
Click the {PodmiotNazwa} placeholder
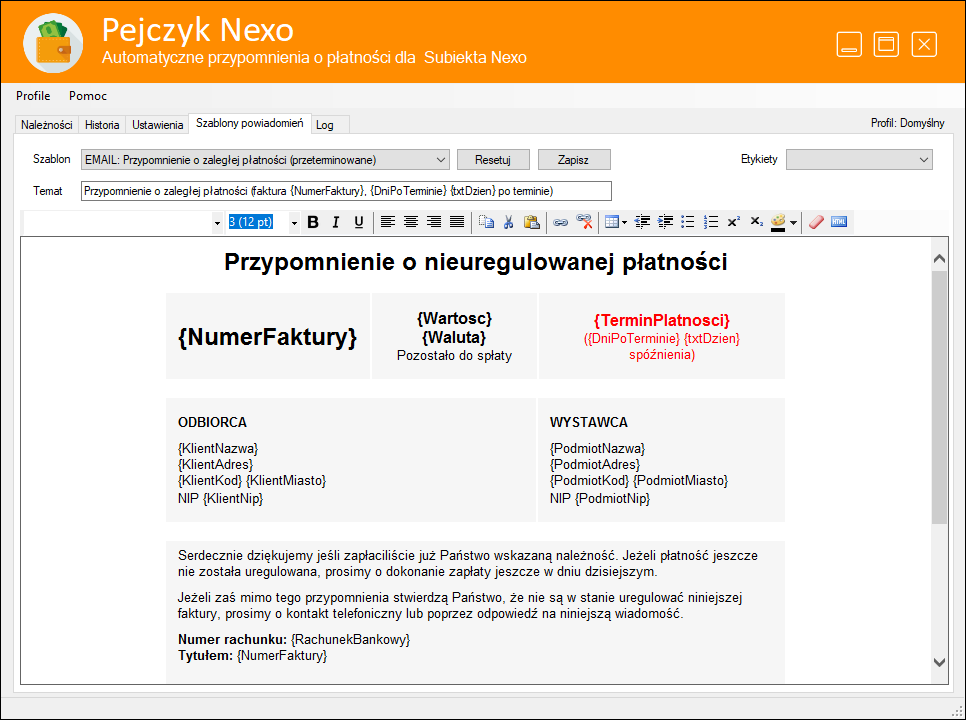tap(598, 448)
